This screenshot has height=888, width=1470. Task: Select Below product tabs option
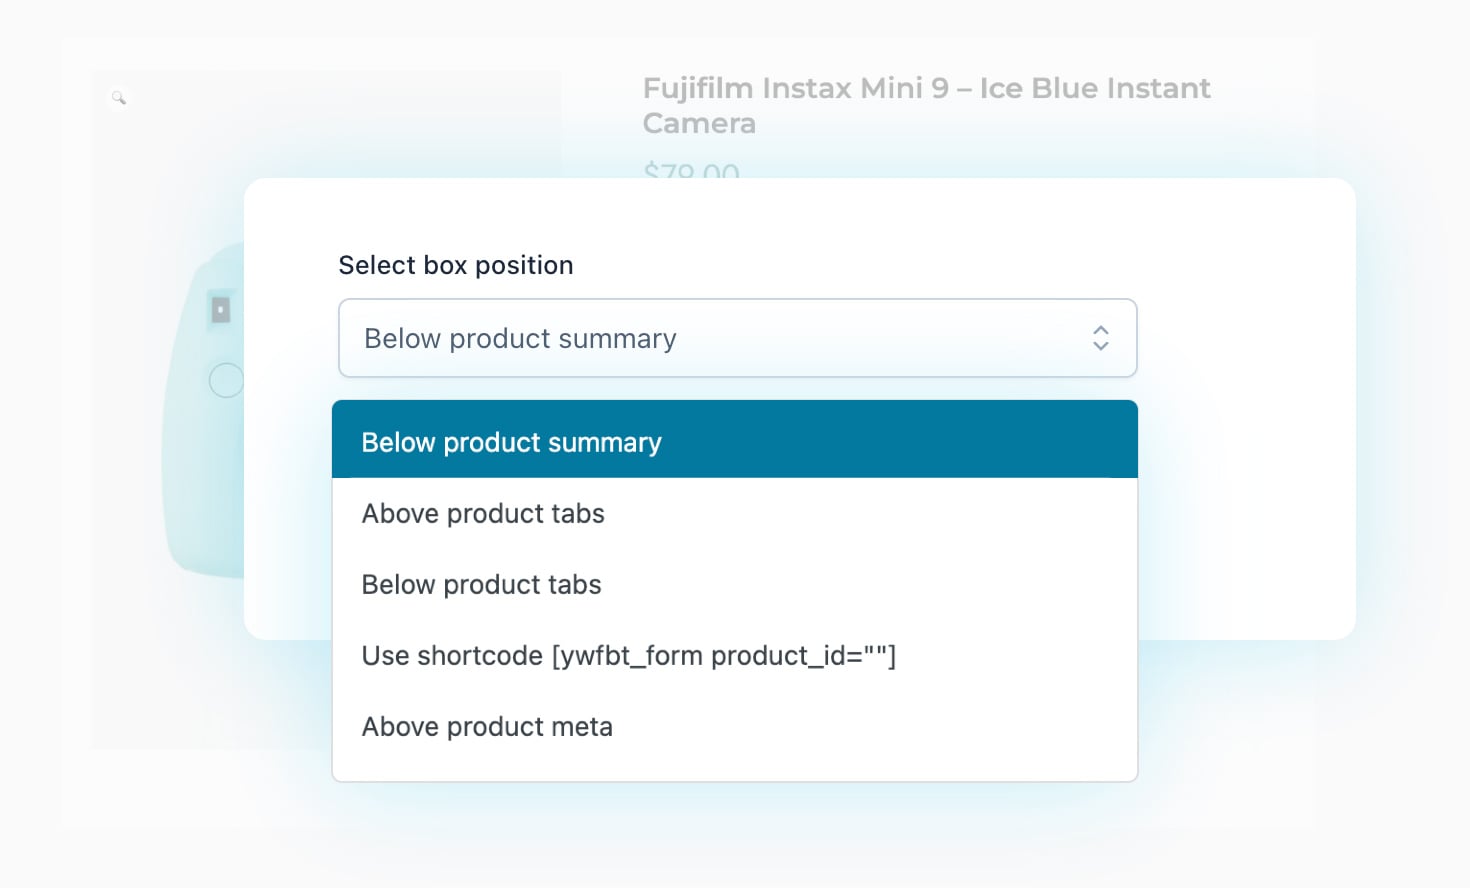[481, 584]
